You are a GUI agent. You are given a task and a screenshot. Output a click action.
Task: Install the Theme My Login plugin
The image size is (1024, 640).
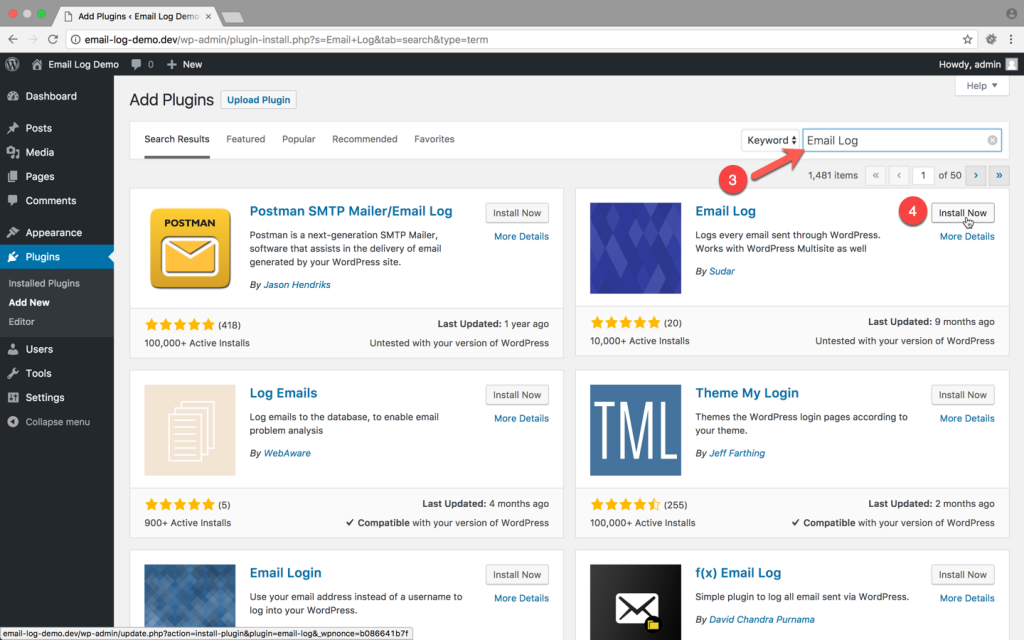point(963,395)
